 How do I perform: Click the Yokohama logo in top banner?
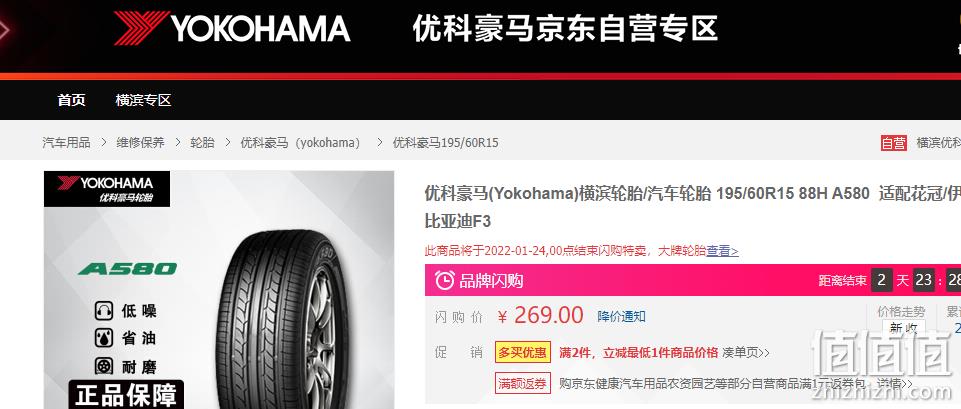pyautogui.click(x=232, y=28)
